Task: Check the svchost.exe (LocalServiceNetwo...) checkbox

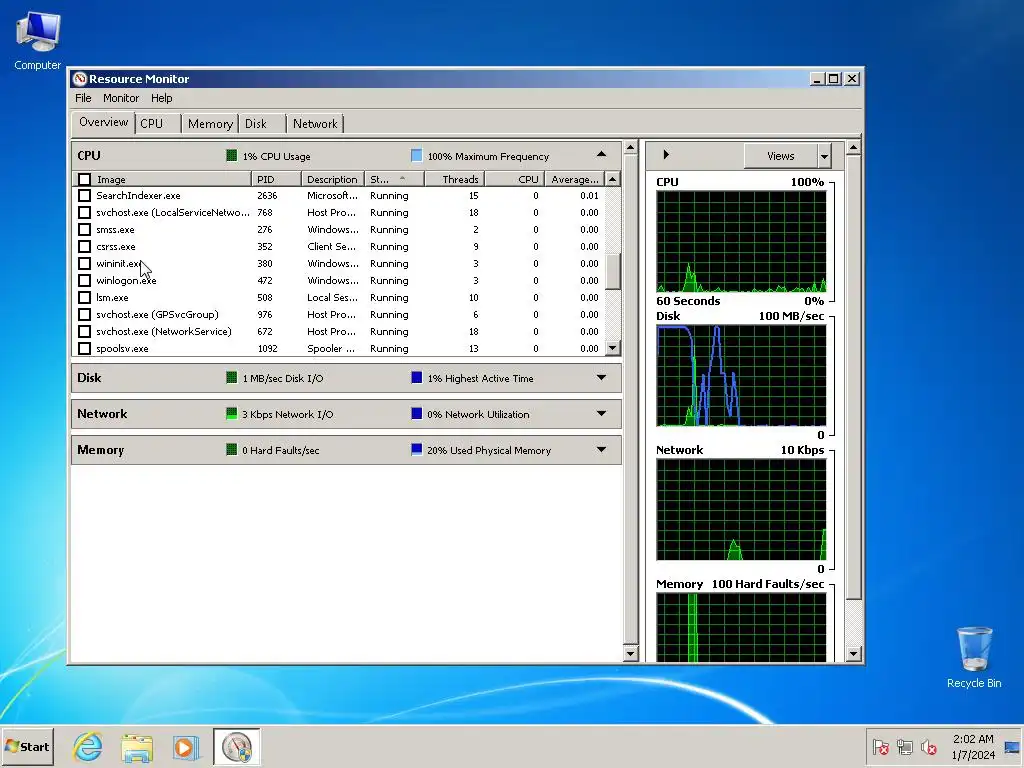Action: tap(84, 212)
